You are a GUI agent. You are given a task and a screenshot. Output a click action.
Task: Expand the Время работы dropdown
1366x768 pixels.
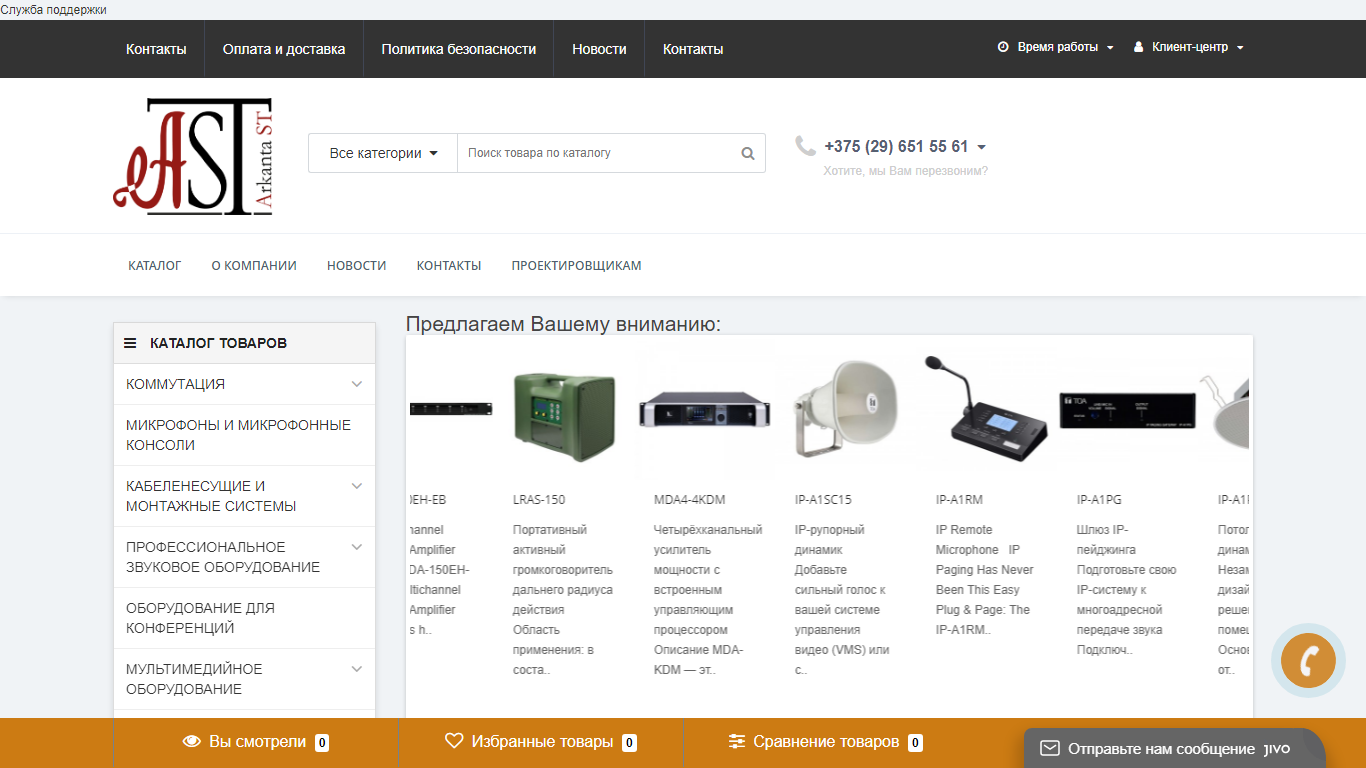tap(1056, 47)
